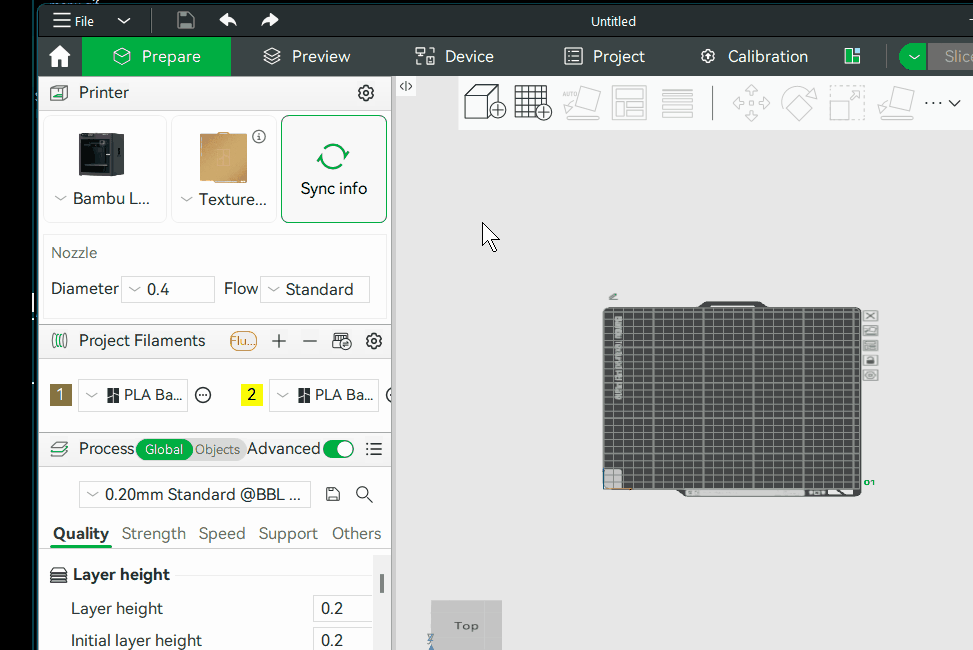973x650 pixels.
Task: Switch Process scope to Objects
Action: pos(217,449)
